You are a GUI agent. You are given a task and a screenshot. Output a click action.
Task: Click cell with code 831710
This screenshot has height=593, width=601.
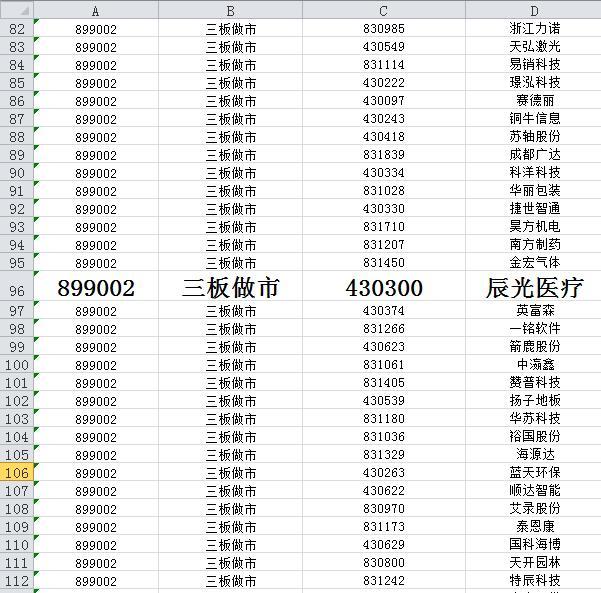pos(384,226)
